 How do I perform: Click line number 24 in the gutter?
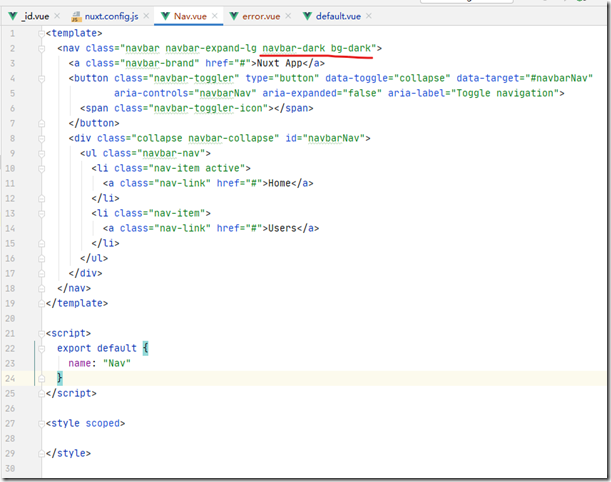10,379
